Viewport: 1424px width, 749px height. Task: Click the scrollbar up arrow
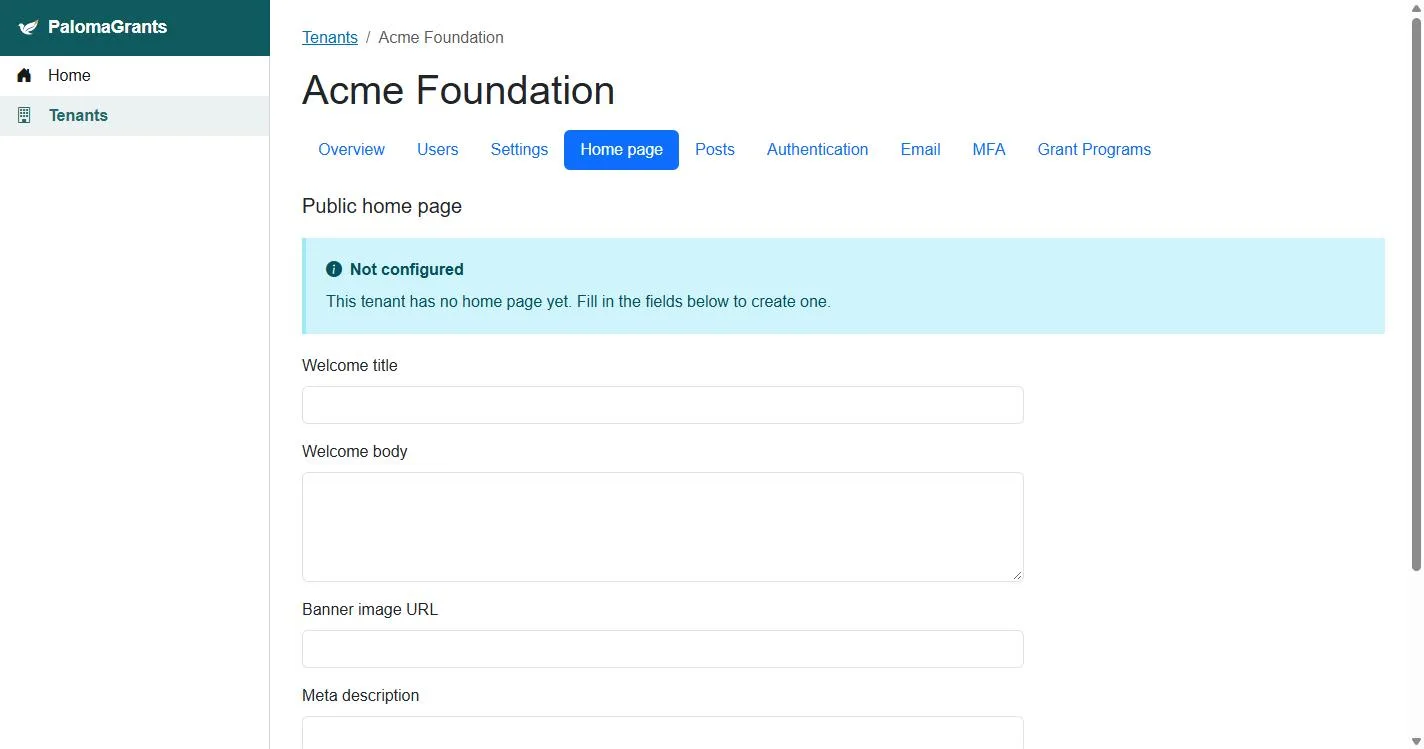tap(1416, 8)
